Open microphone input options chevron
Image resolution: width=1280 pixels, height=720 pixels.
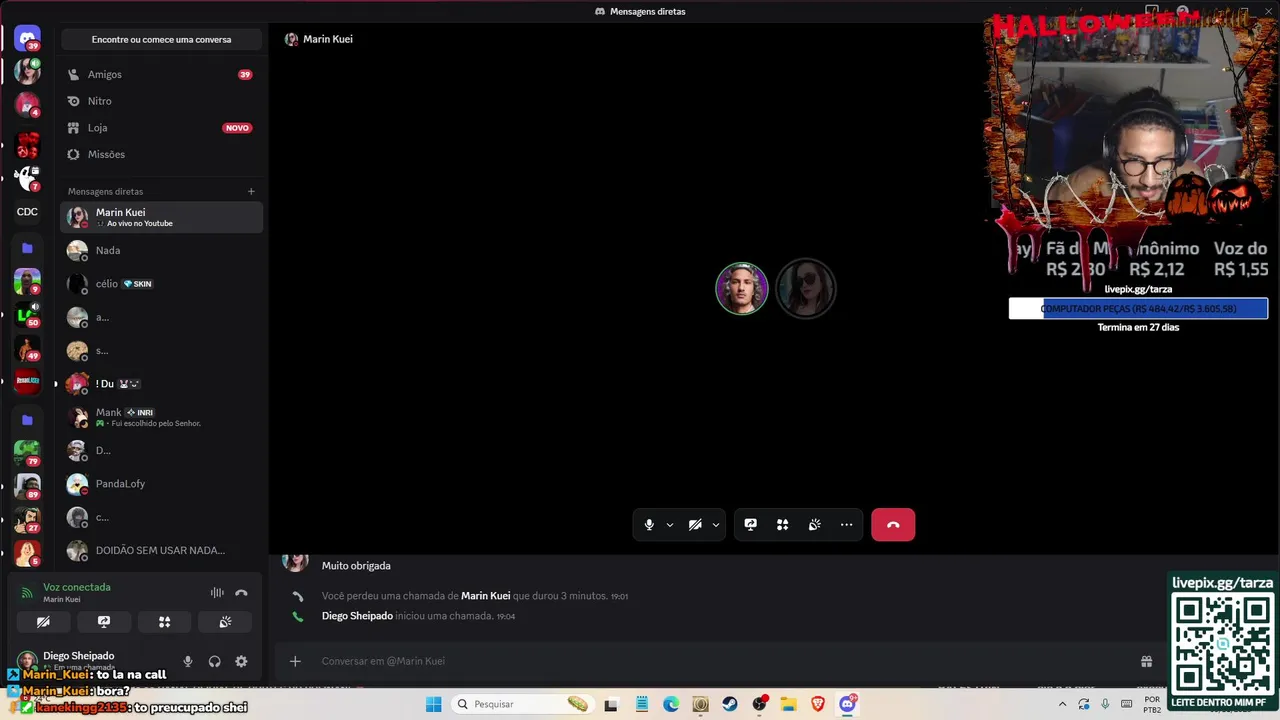pyautogui.click(x=670, y=525)
